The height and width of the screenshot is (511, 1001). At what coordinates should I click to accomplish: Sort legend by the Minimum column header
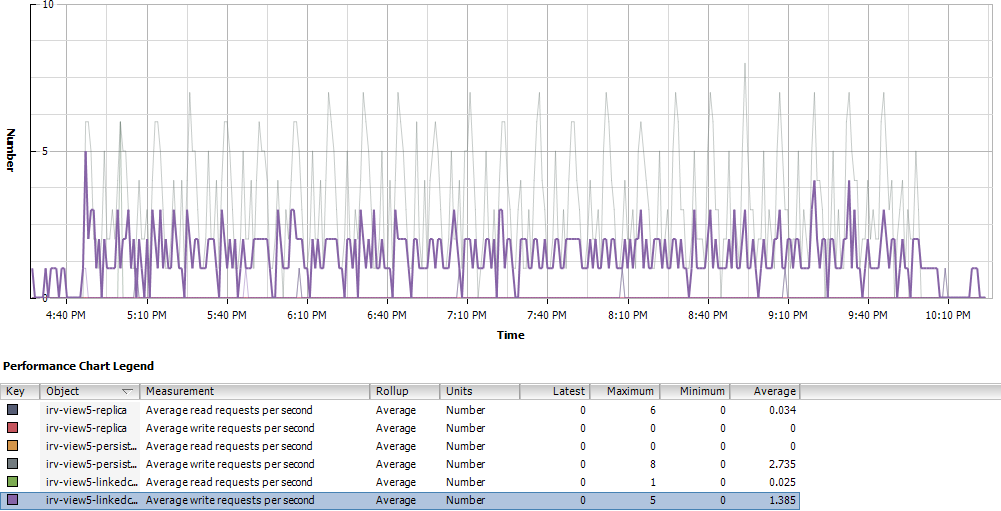[x=695, y=391]
